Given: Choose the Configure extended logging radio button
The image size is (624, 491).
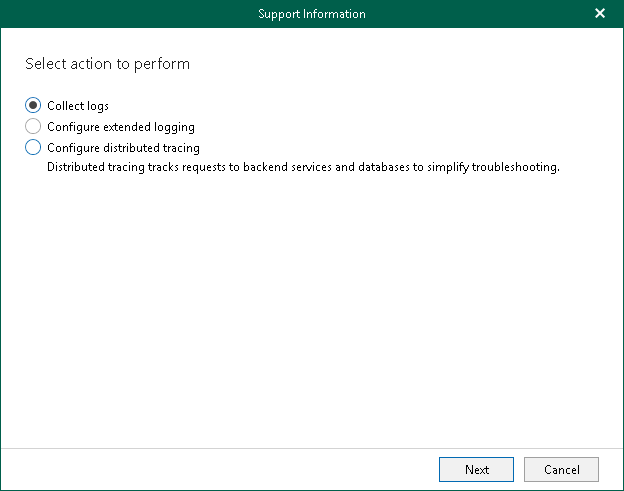Looking at the screenshot, I should coord(33,127).
